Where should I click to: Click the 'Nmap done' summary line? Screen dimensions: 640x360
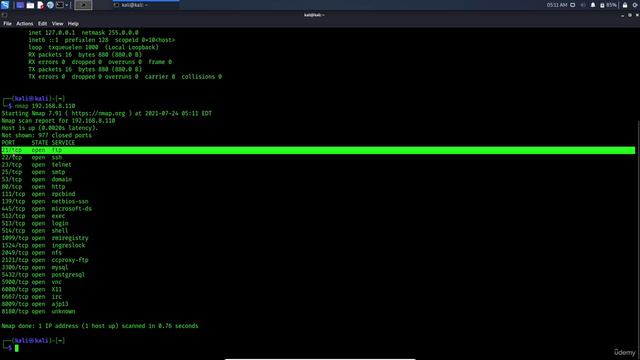point(100,326)
